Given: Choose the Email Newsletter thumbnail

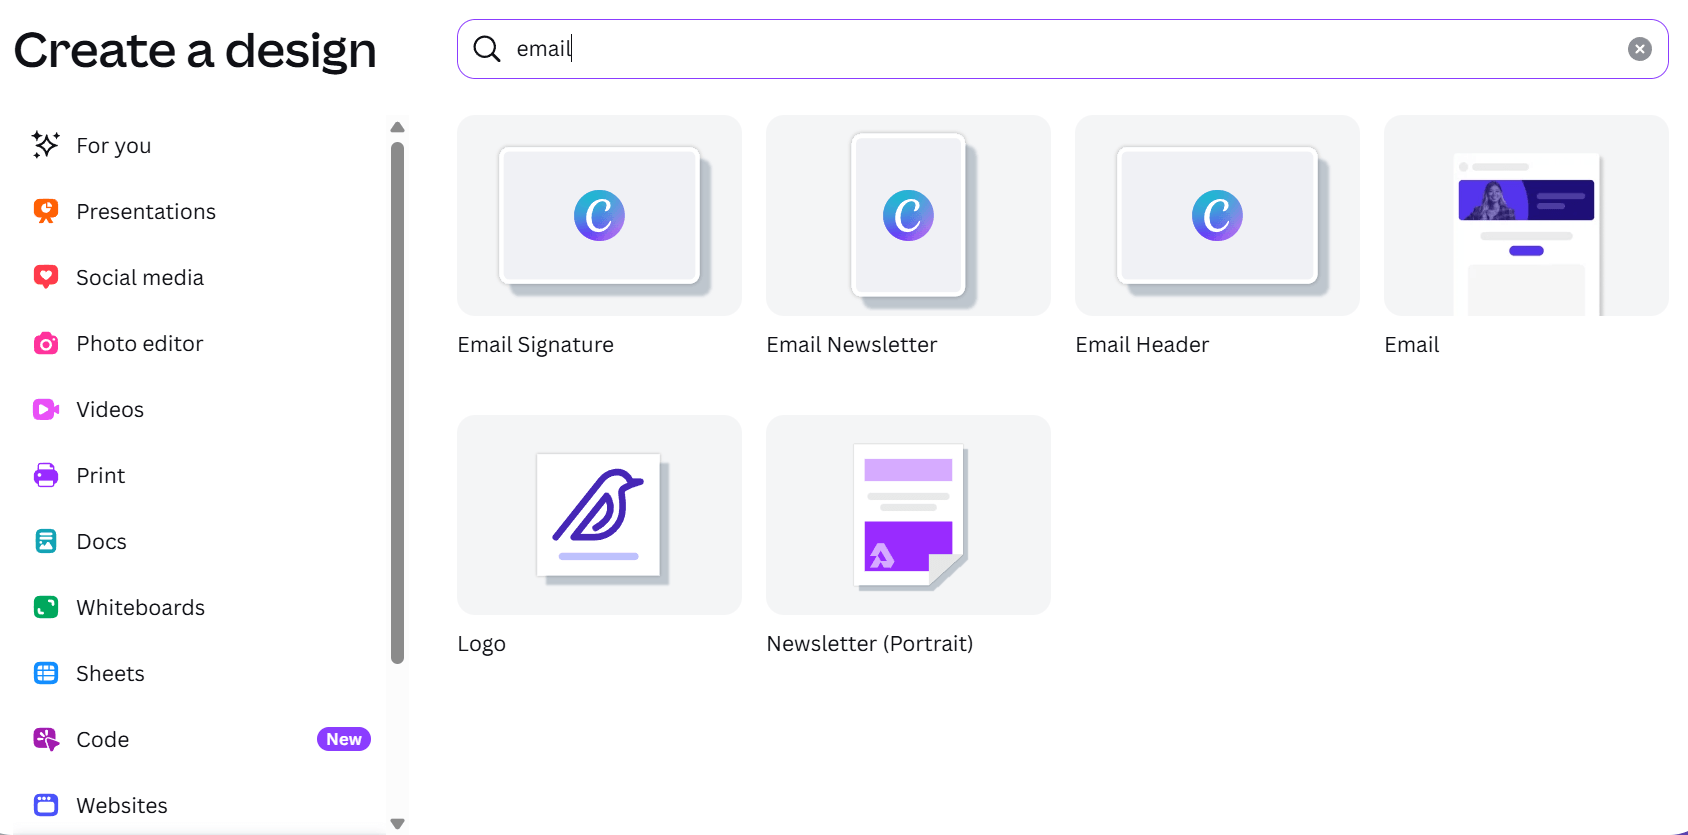Looking at the screenshot, I should 908,215.
